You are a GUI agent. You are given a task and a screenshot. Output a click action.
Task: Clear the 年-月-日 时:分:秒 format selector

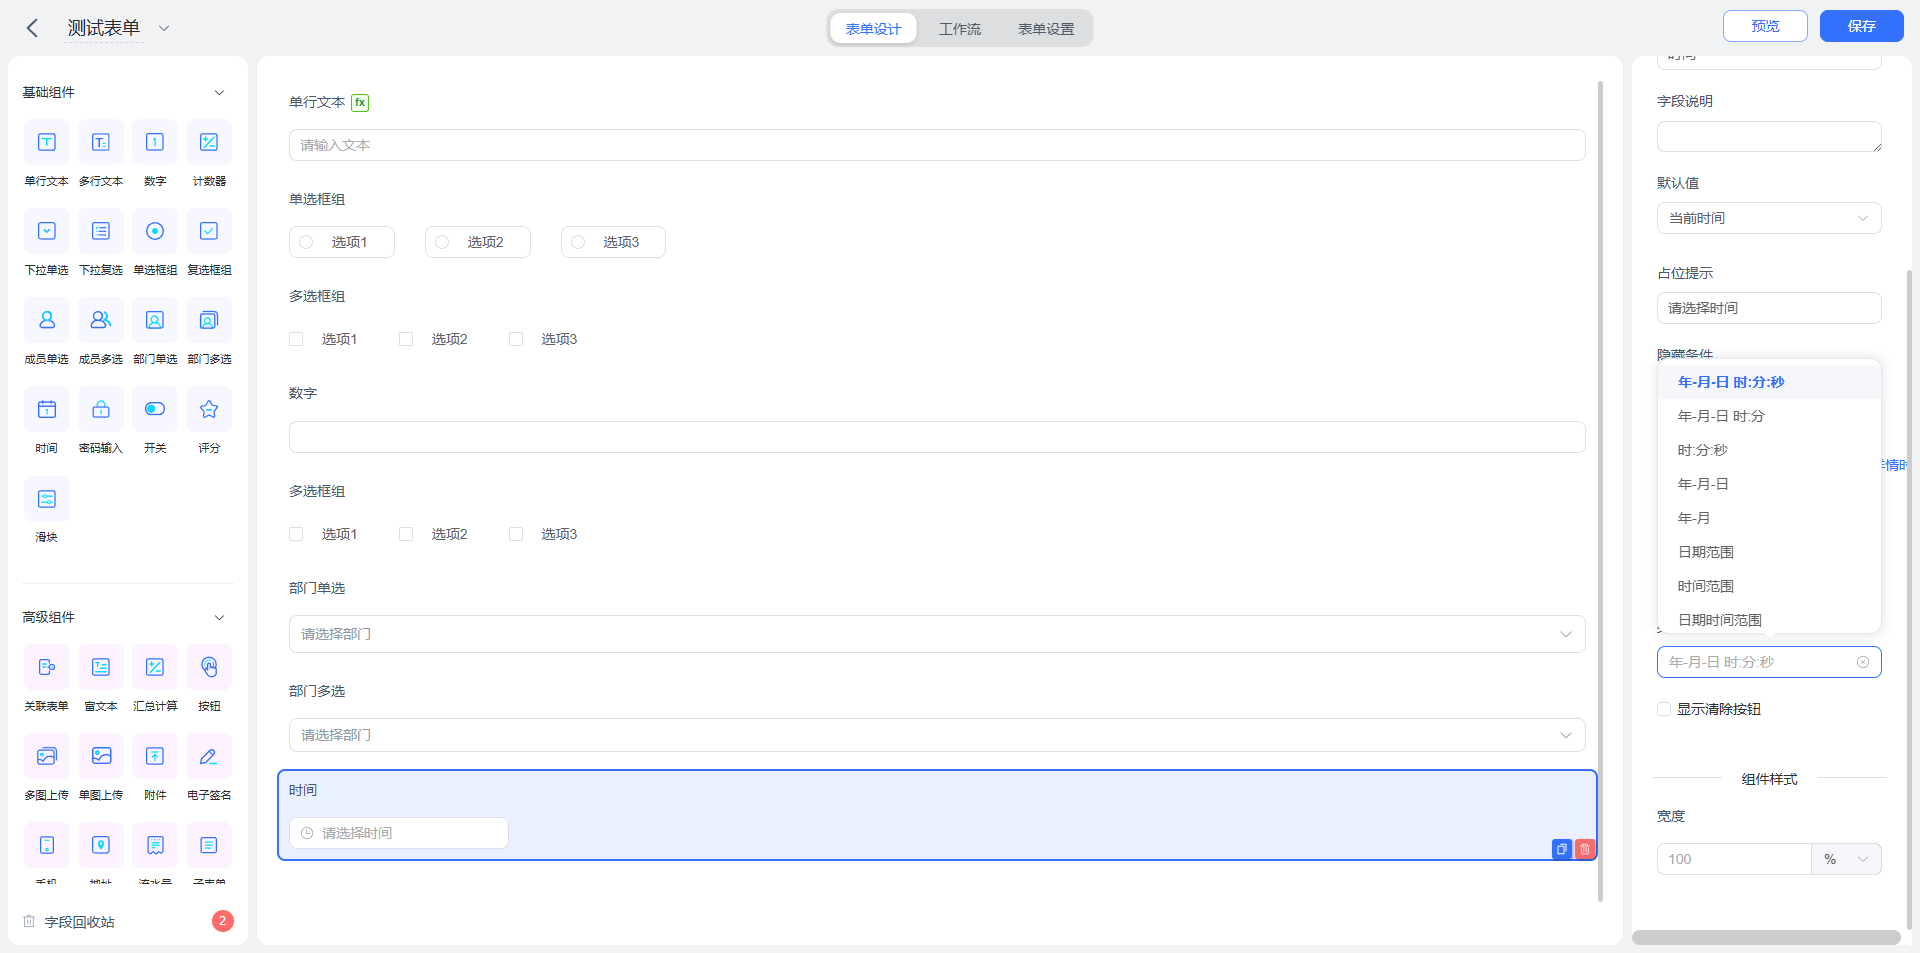pos(1863,662)
